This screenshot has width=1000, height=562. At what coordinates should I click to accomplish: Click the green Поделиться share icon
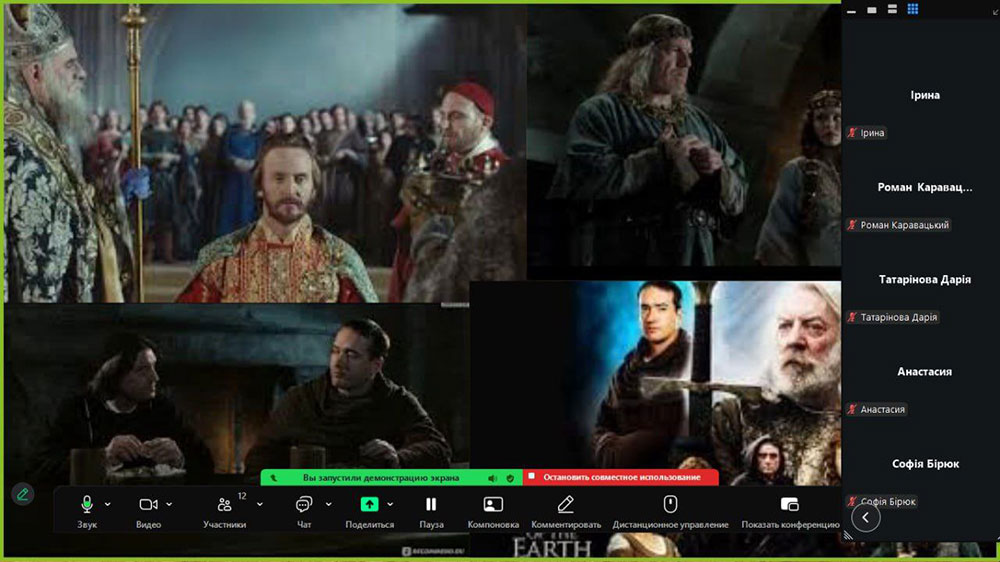click(x=369, y=505)
